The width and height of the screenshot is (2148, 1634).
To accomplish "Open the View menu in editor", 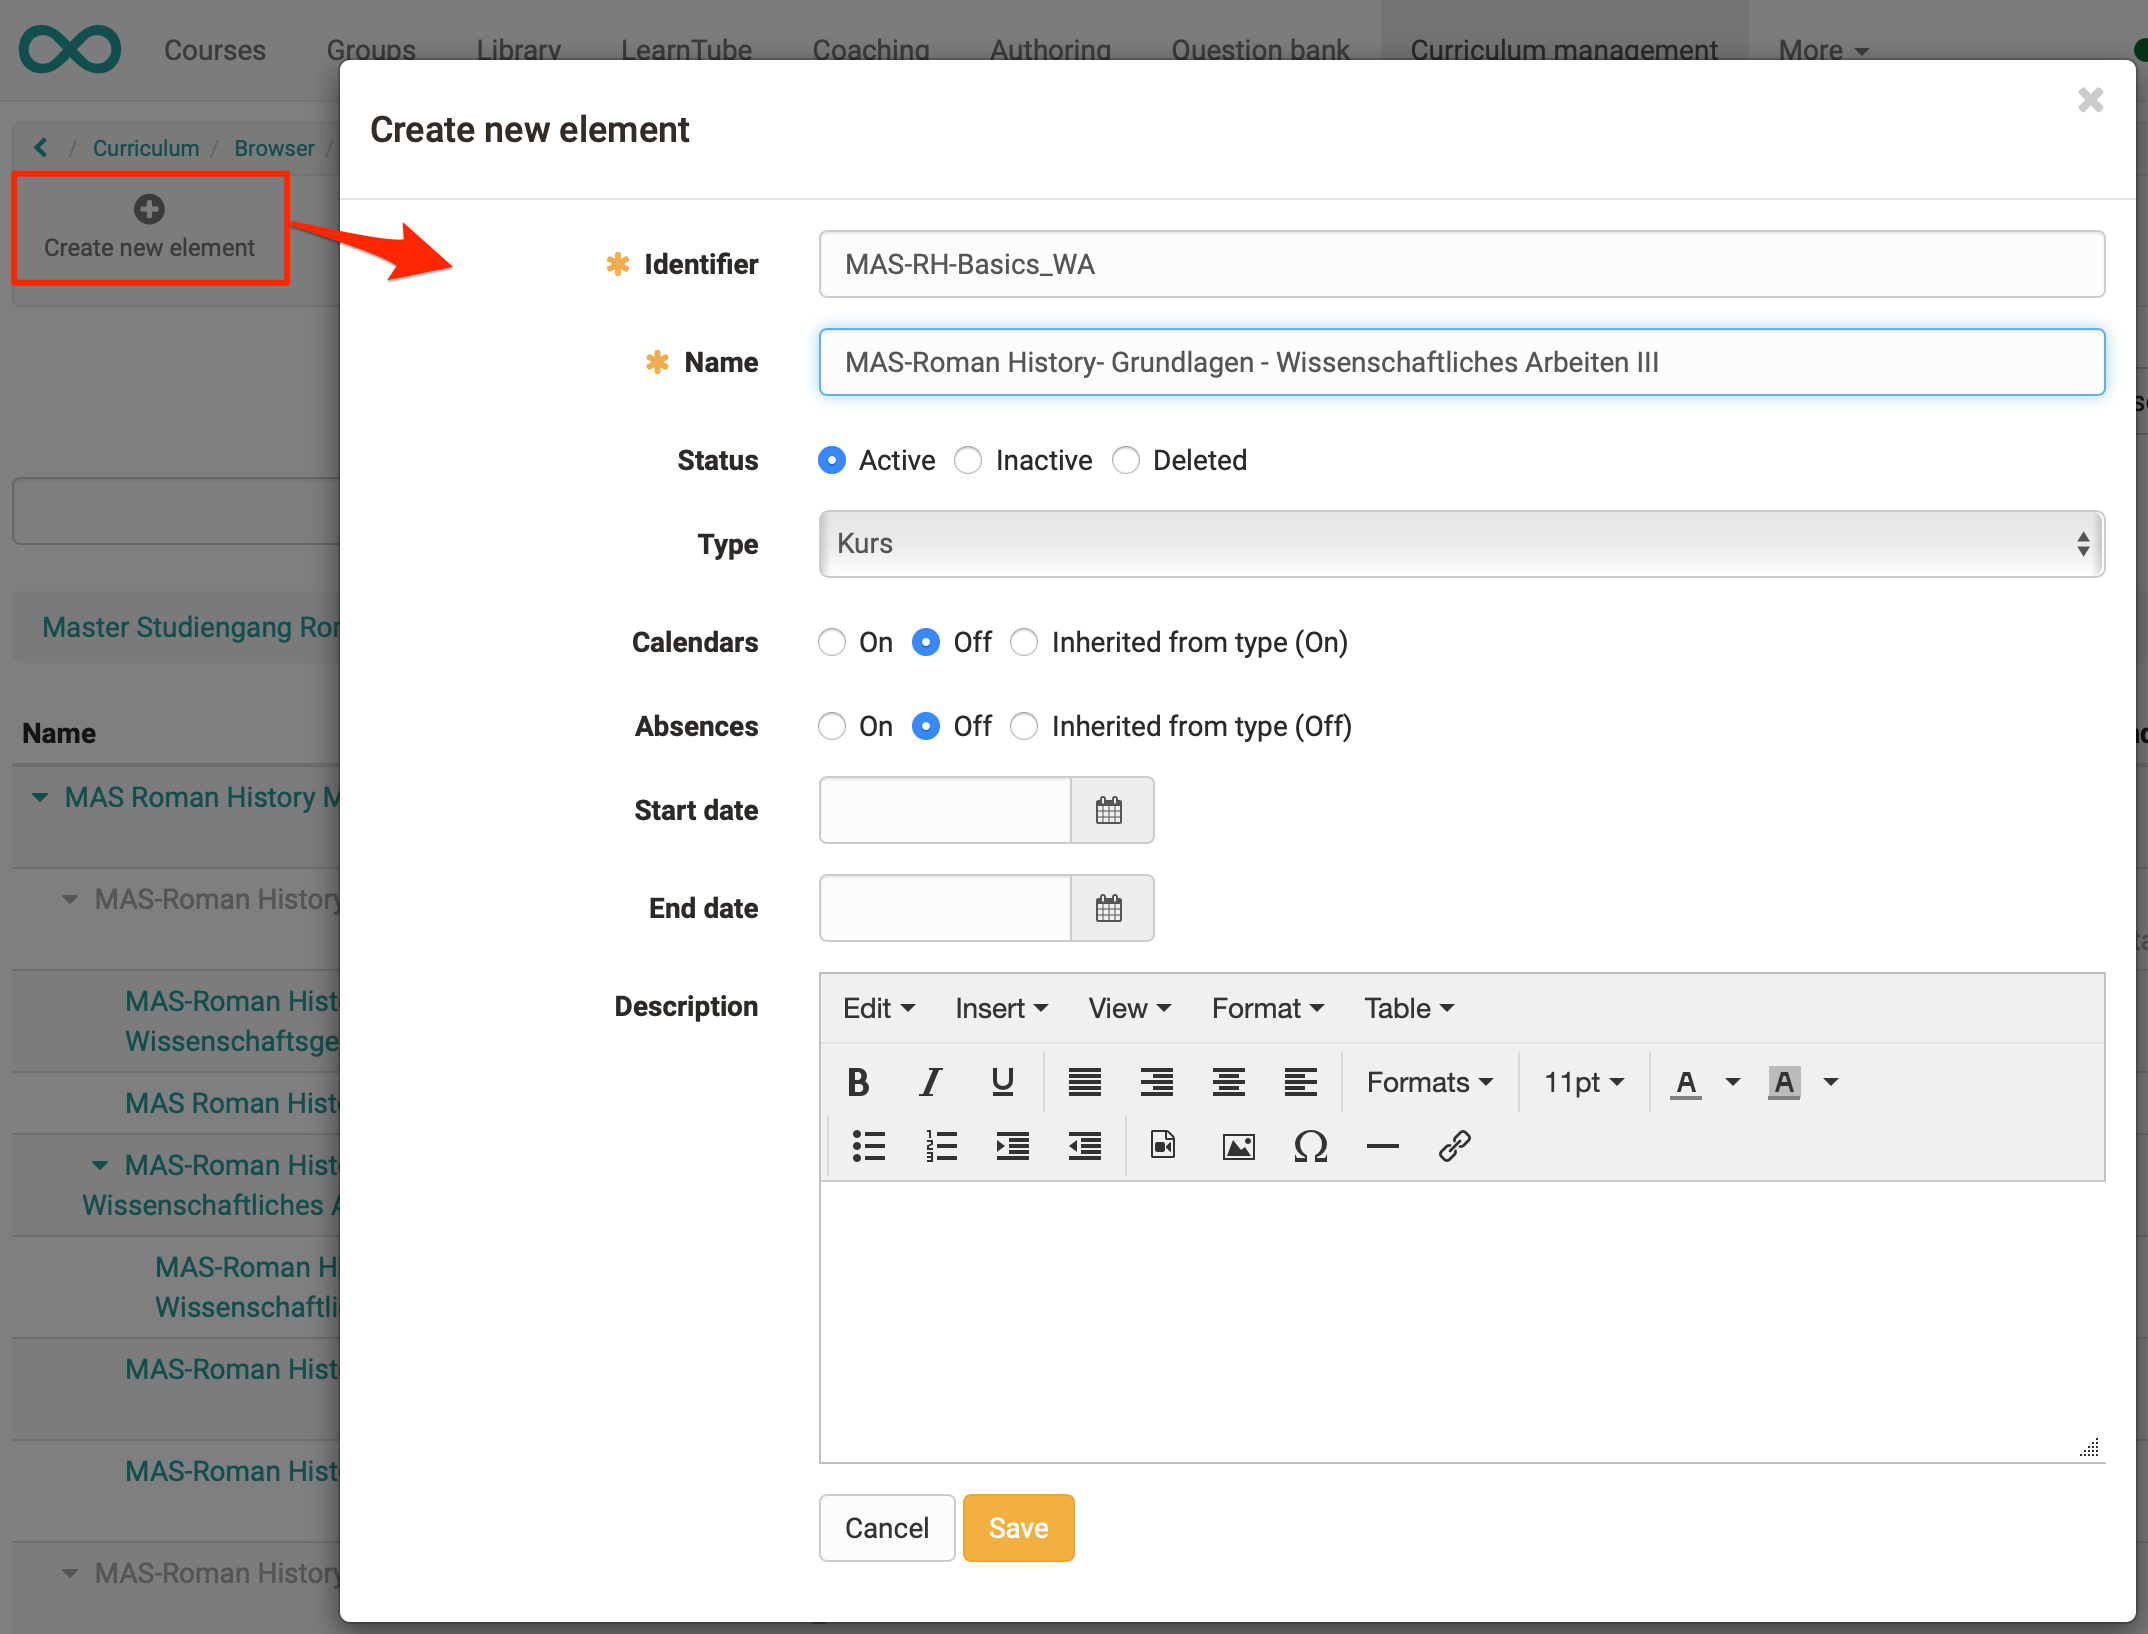I will (x=1130, y=1008).
